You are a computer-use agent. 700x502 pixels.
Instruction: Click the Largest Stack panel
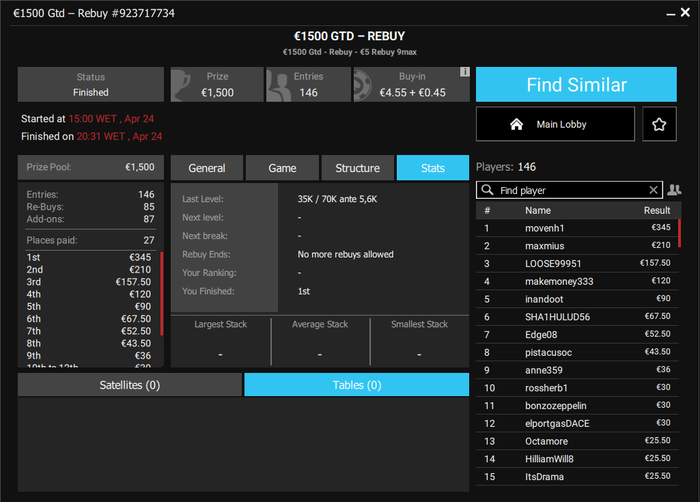point(221,340)
